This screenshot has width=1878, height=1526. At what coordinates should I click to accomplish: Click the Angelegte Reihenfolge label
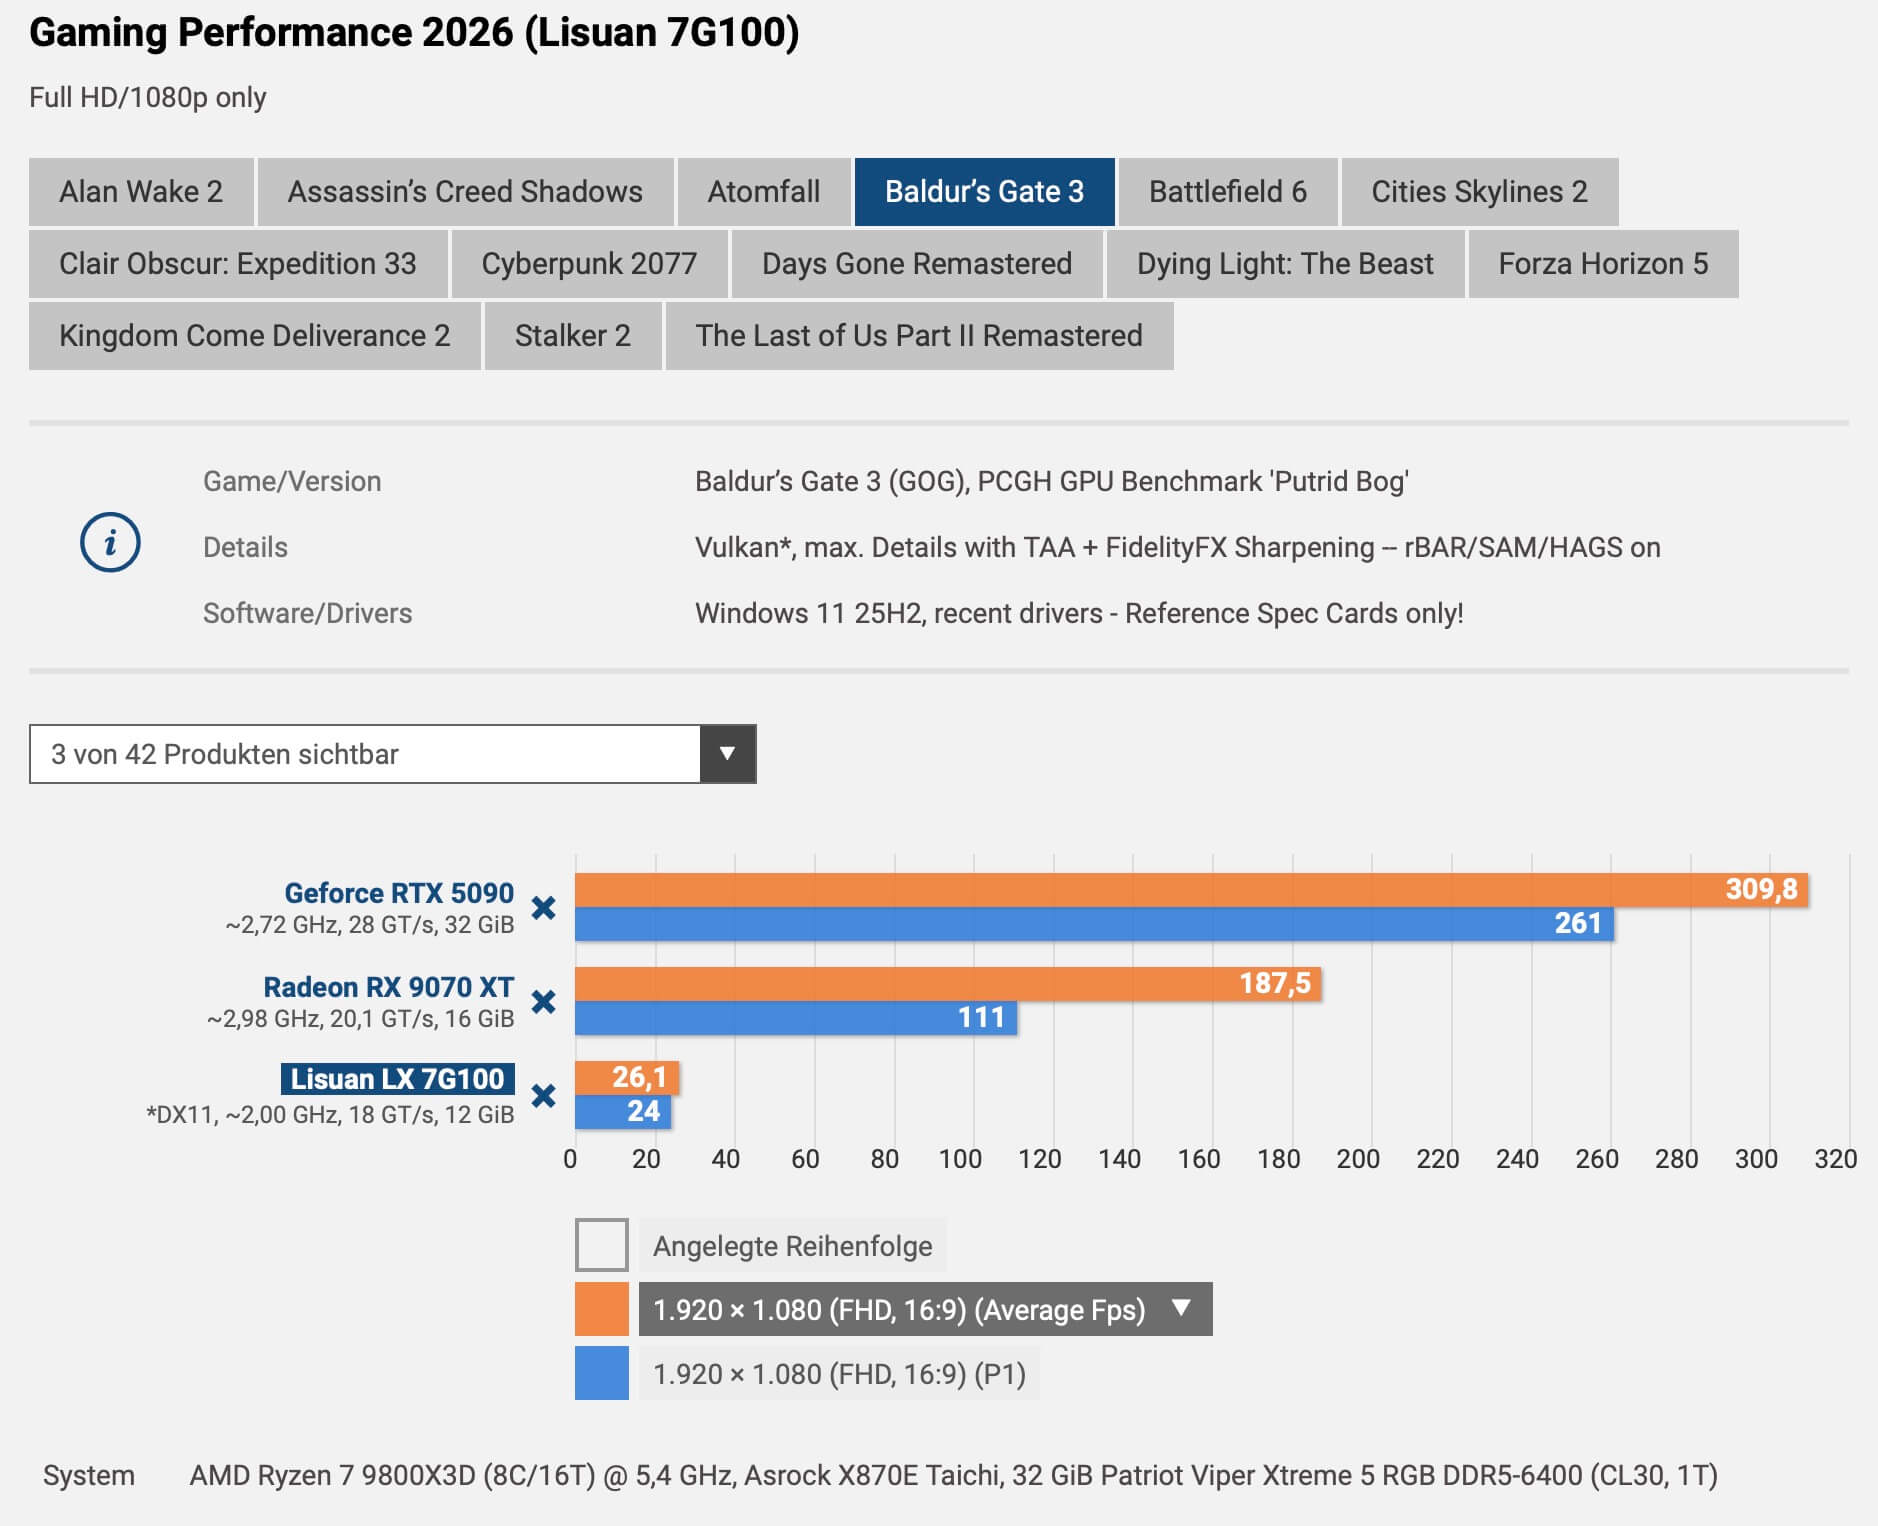(x=792, y=1245)
